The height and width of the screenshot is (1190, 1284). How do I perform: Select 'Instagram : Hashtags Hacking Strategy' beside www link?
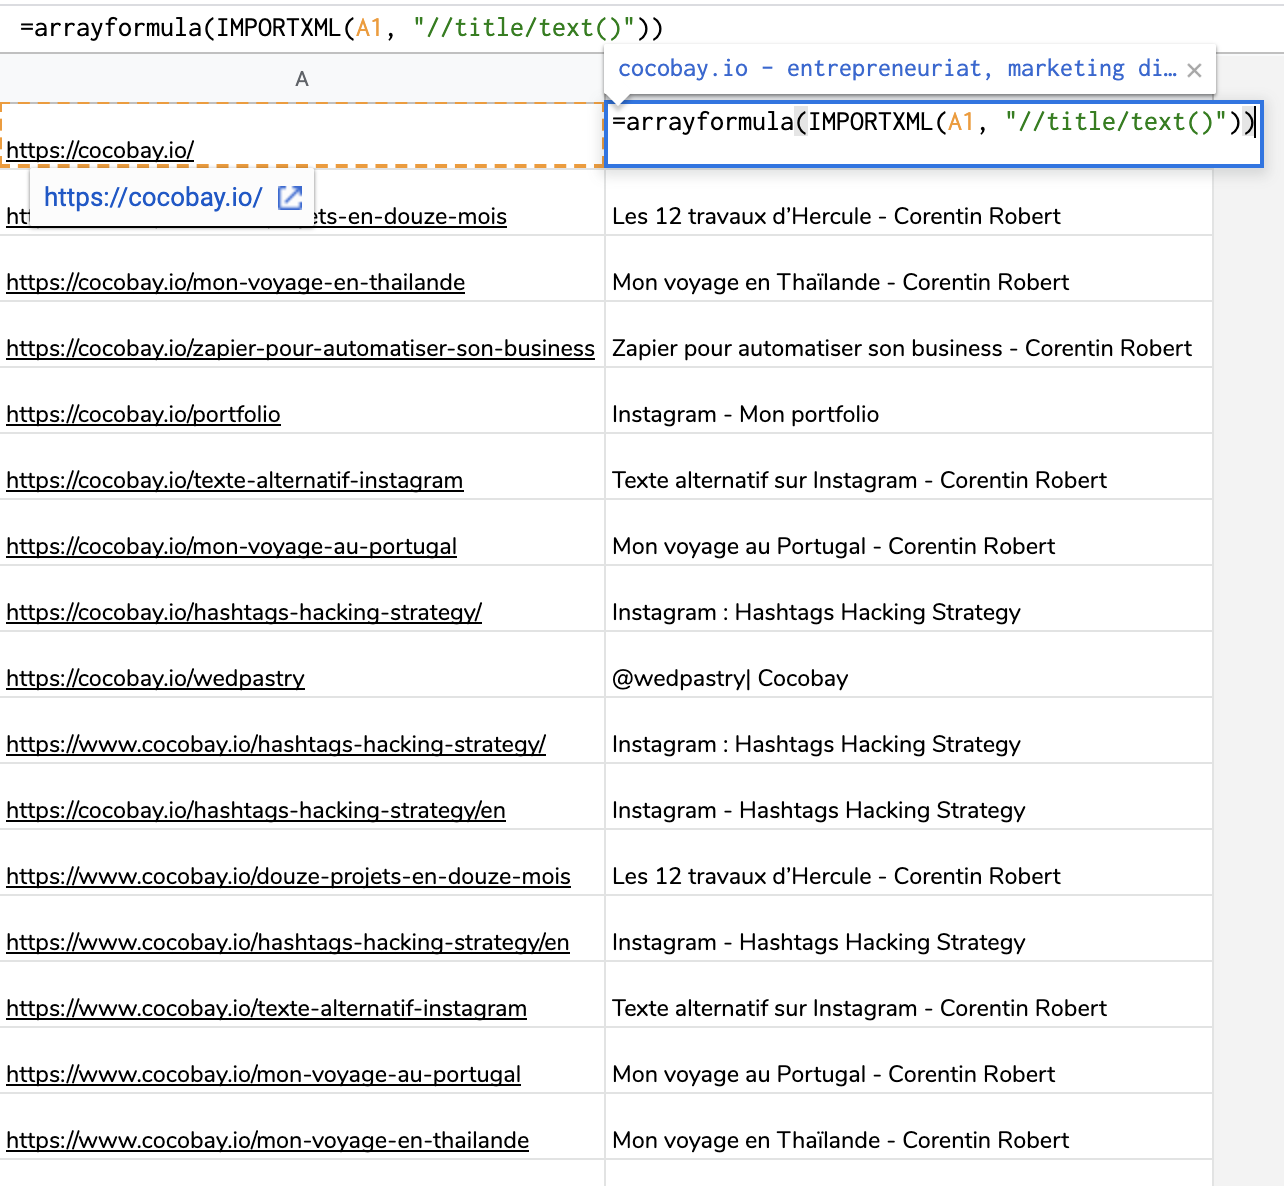point(909,731)
